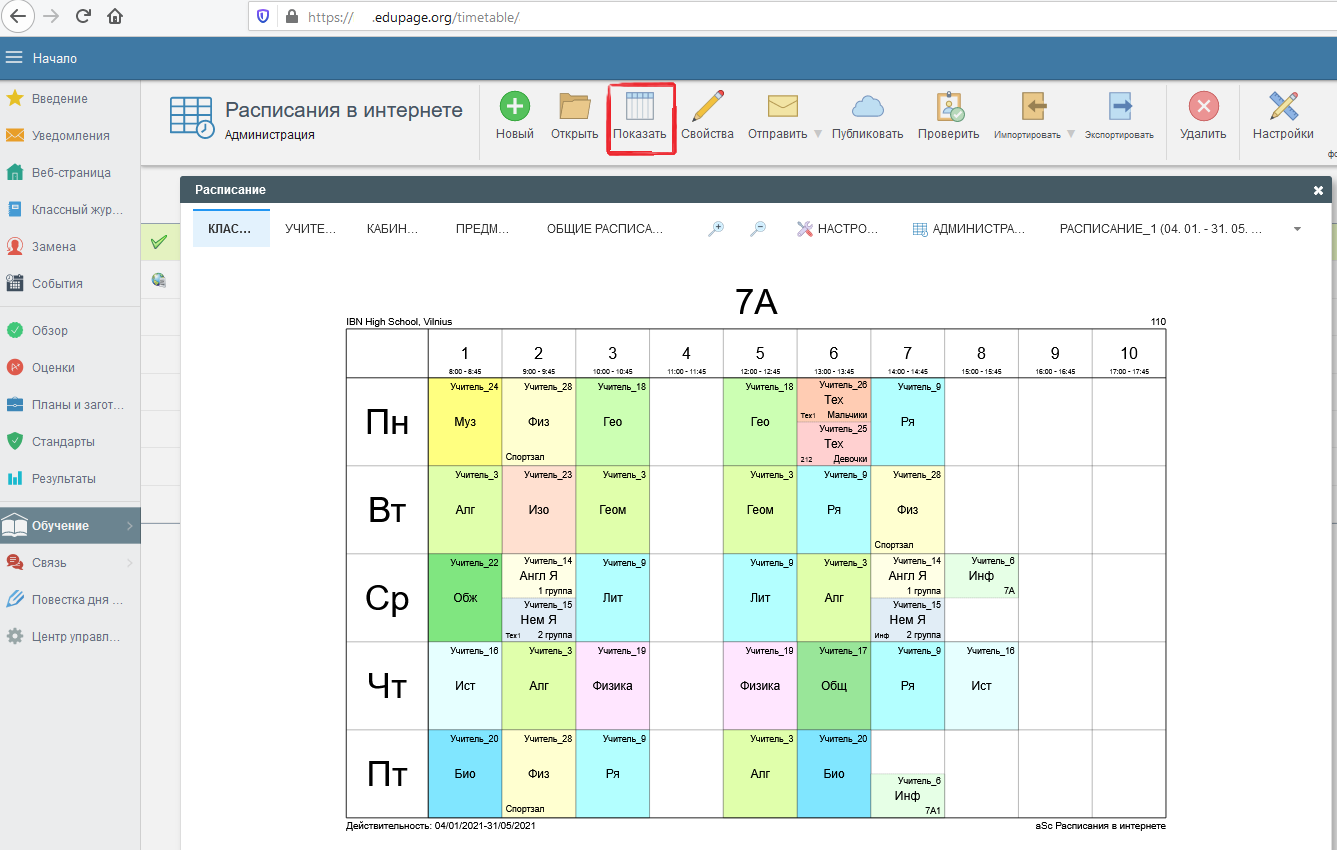Zoom out of the timetable
The height and width of the screenshot is (850, 1337).
pyautogui.click(x=758, y=229)
